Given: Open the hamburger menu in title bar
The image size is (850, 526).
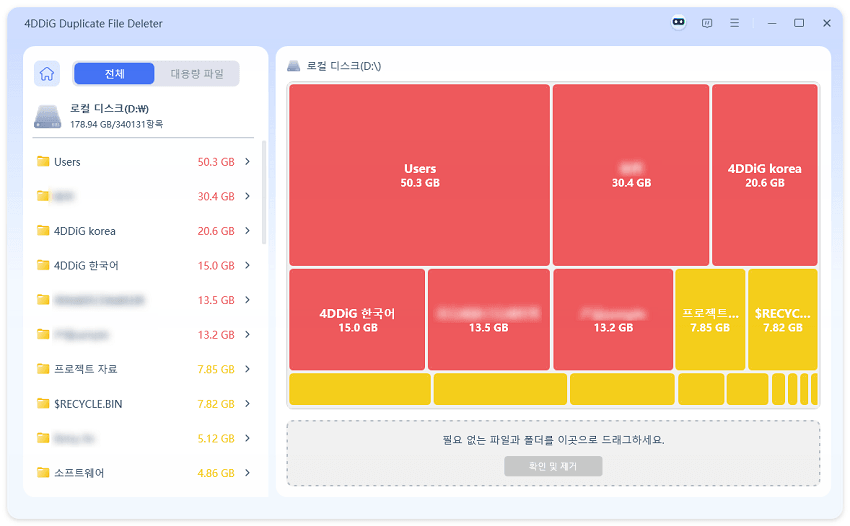Looking at the screenshot, I should point(735,23).
